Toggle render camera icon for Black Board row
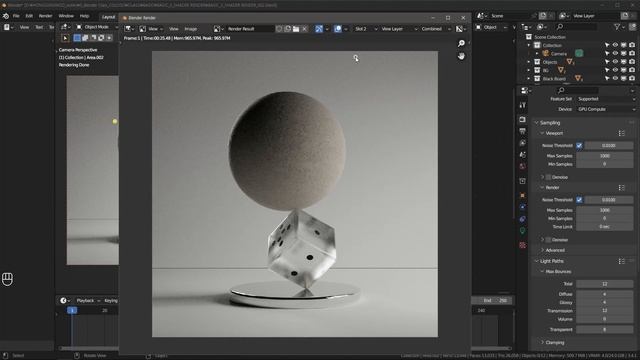This screenshot has width=640, height=360. point(632,78)
